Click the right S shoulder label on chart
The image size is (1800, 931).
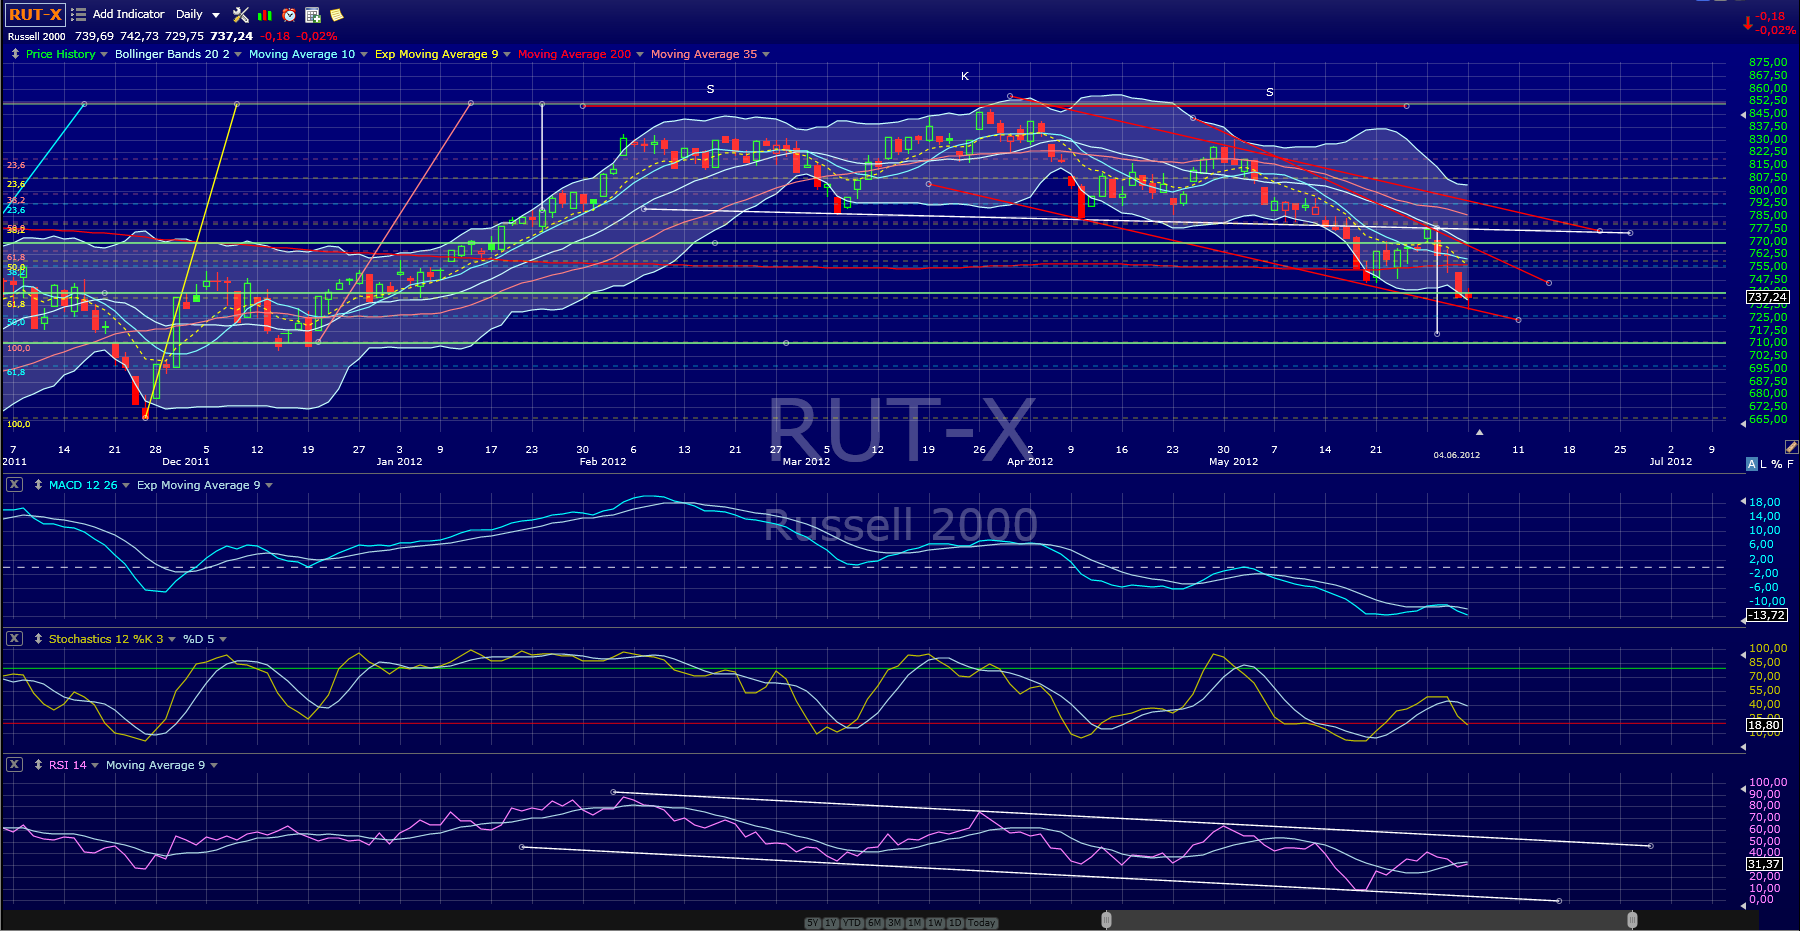pos(1270,93)
